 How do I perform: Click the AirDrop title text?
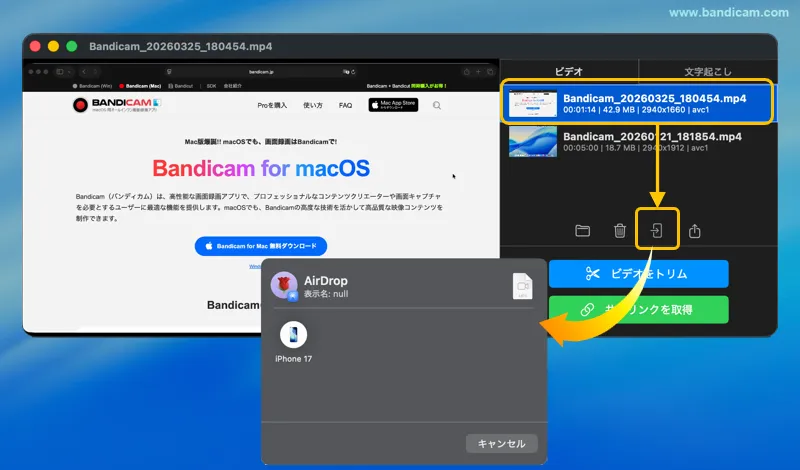tap(326, 281)
